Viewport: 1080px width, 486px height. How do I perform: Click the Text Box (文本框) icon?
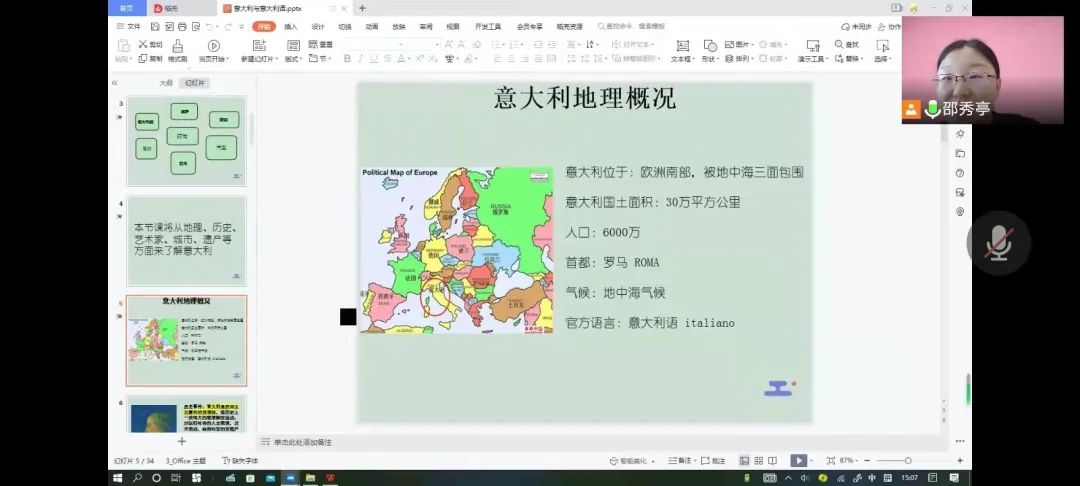point(682,46)
